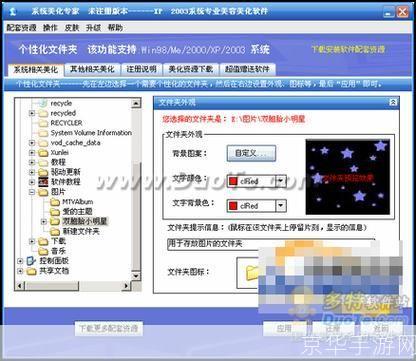Switch to the 其他相关美化 tab
The image size is (416, 361).
pos(92,69)
